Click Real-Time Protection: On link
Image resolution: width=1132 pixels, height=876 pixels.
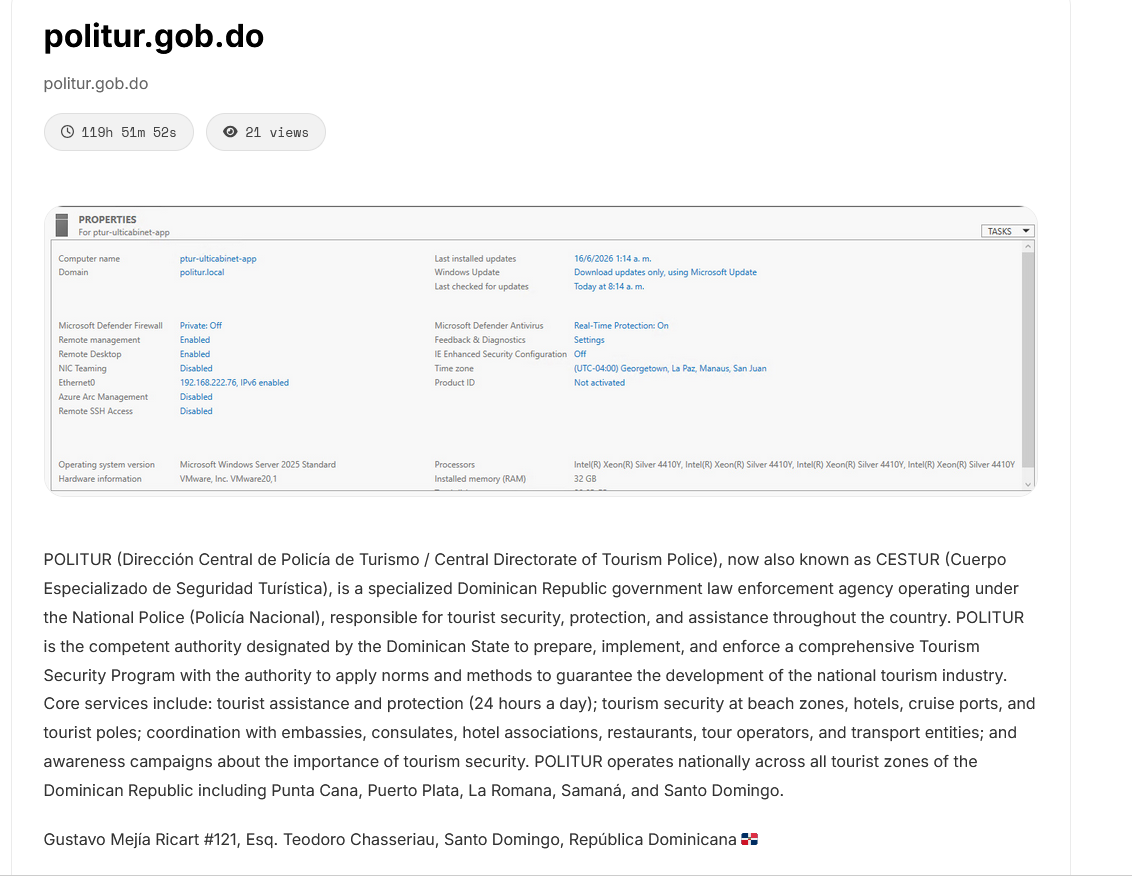(x=621, y=326)
